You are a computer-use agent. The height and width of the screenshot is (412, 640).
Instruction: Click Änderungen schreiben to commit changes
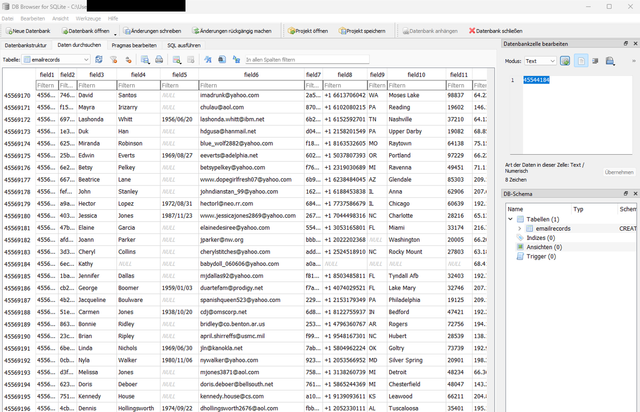click(x=152, y=31)
